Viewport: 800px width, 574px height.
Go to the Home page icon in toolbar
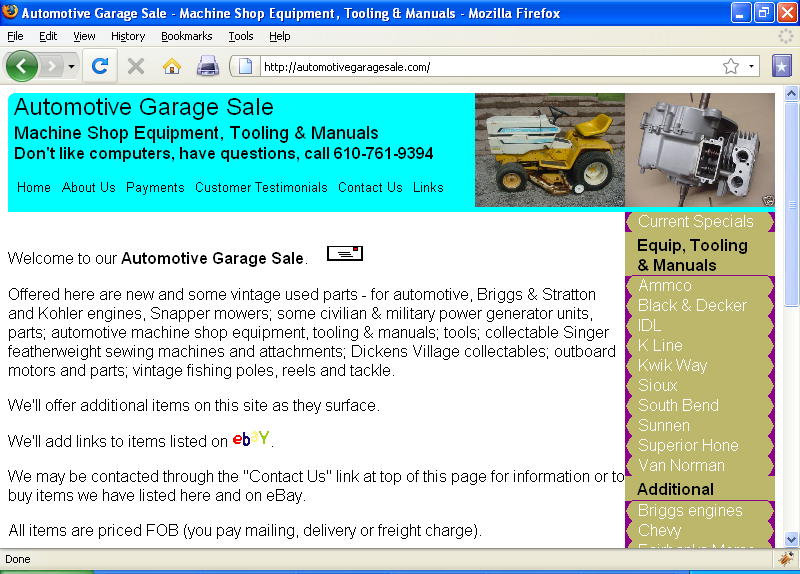click(x=172, y=66)
